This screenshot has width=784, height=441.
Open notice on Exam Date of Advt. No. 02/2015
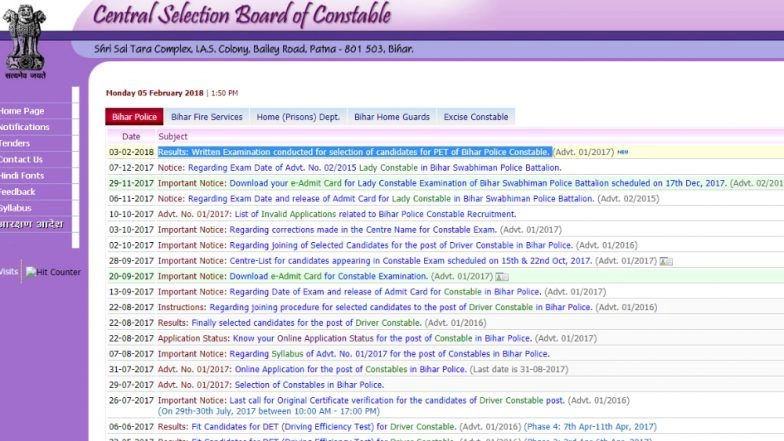click(x=374, y=168)
